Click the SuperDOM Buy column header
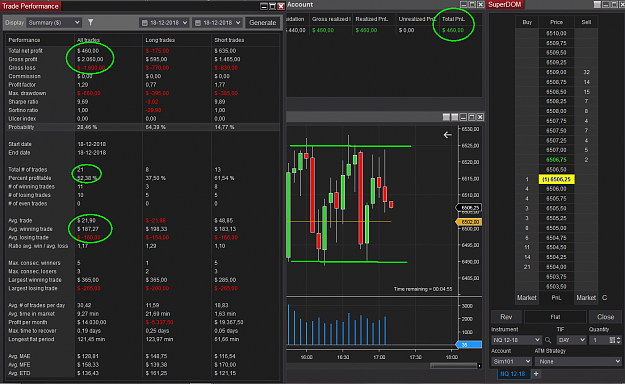Image resolution: width=625 pixels, height=384 pixels. pyautogui.click(x=527, y=22)
